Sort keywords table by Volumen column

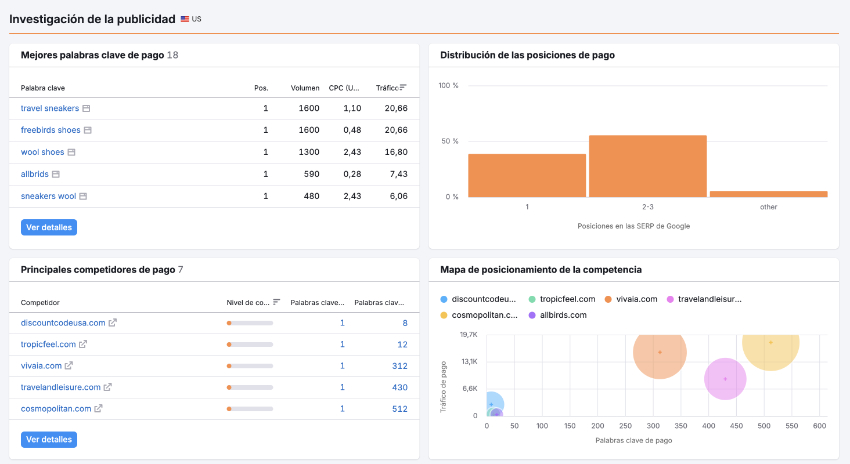305,87
